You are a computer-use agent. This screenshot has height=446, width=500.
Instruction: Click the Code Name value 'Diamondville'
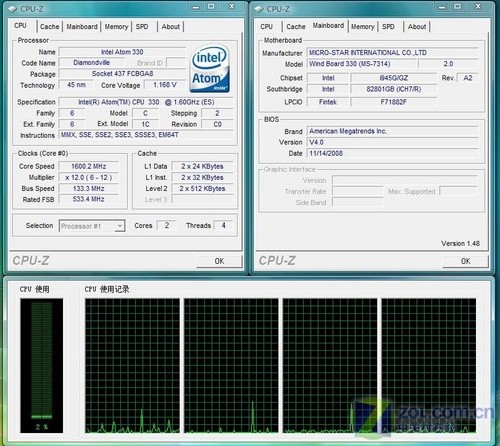click(x=92, y=63)
